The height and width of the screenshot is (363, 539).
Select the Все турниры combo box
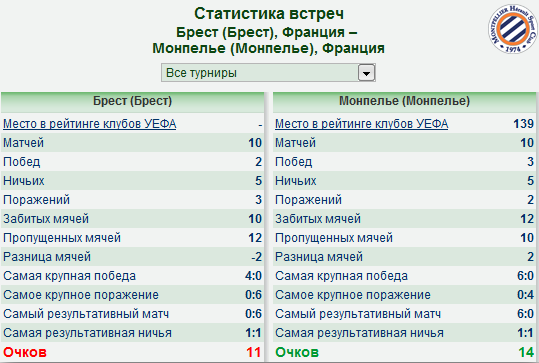tap(268, 73)
